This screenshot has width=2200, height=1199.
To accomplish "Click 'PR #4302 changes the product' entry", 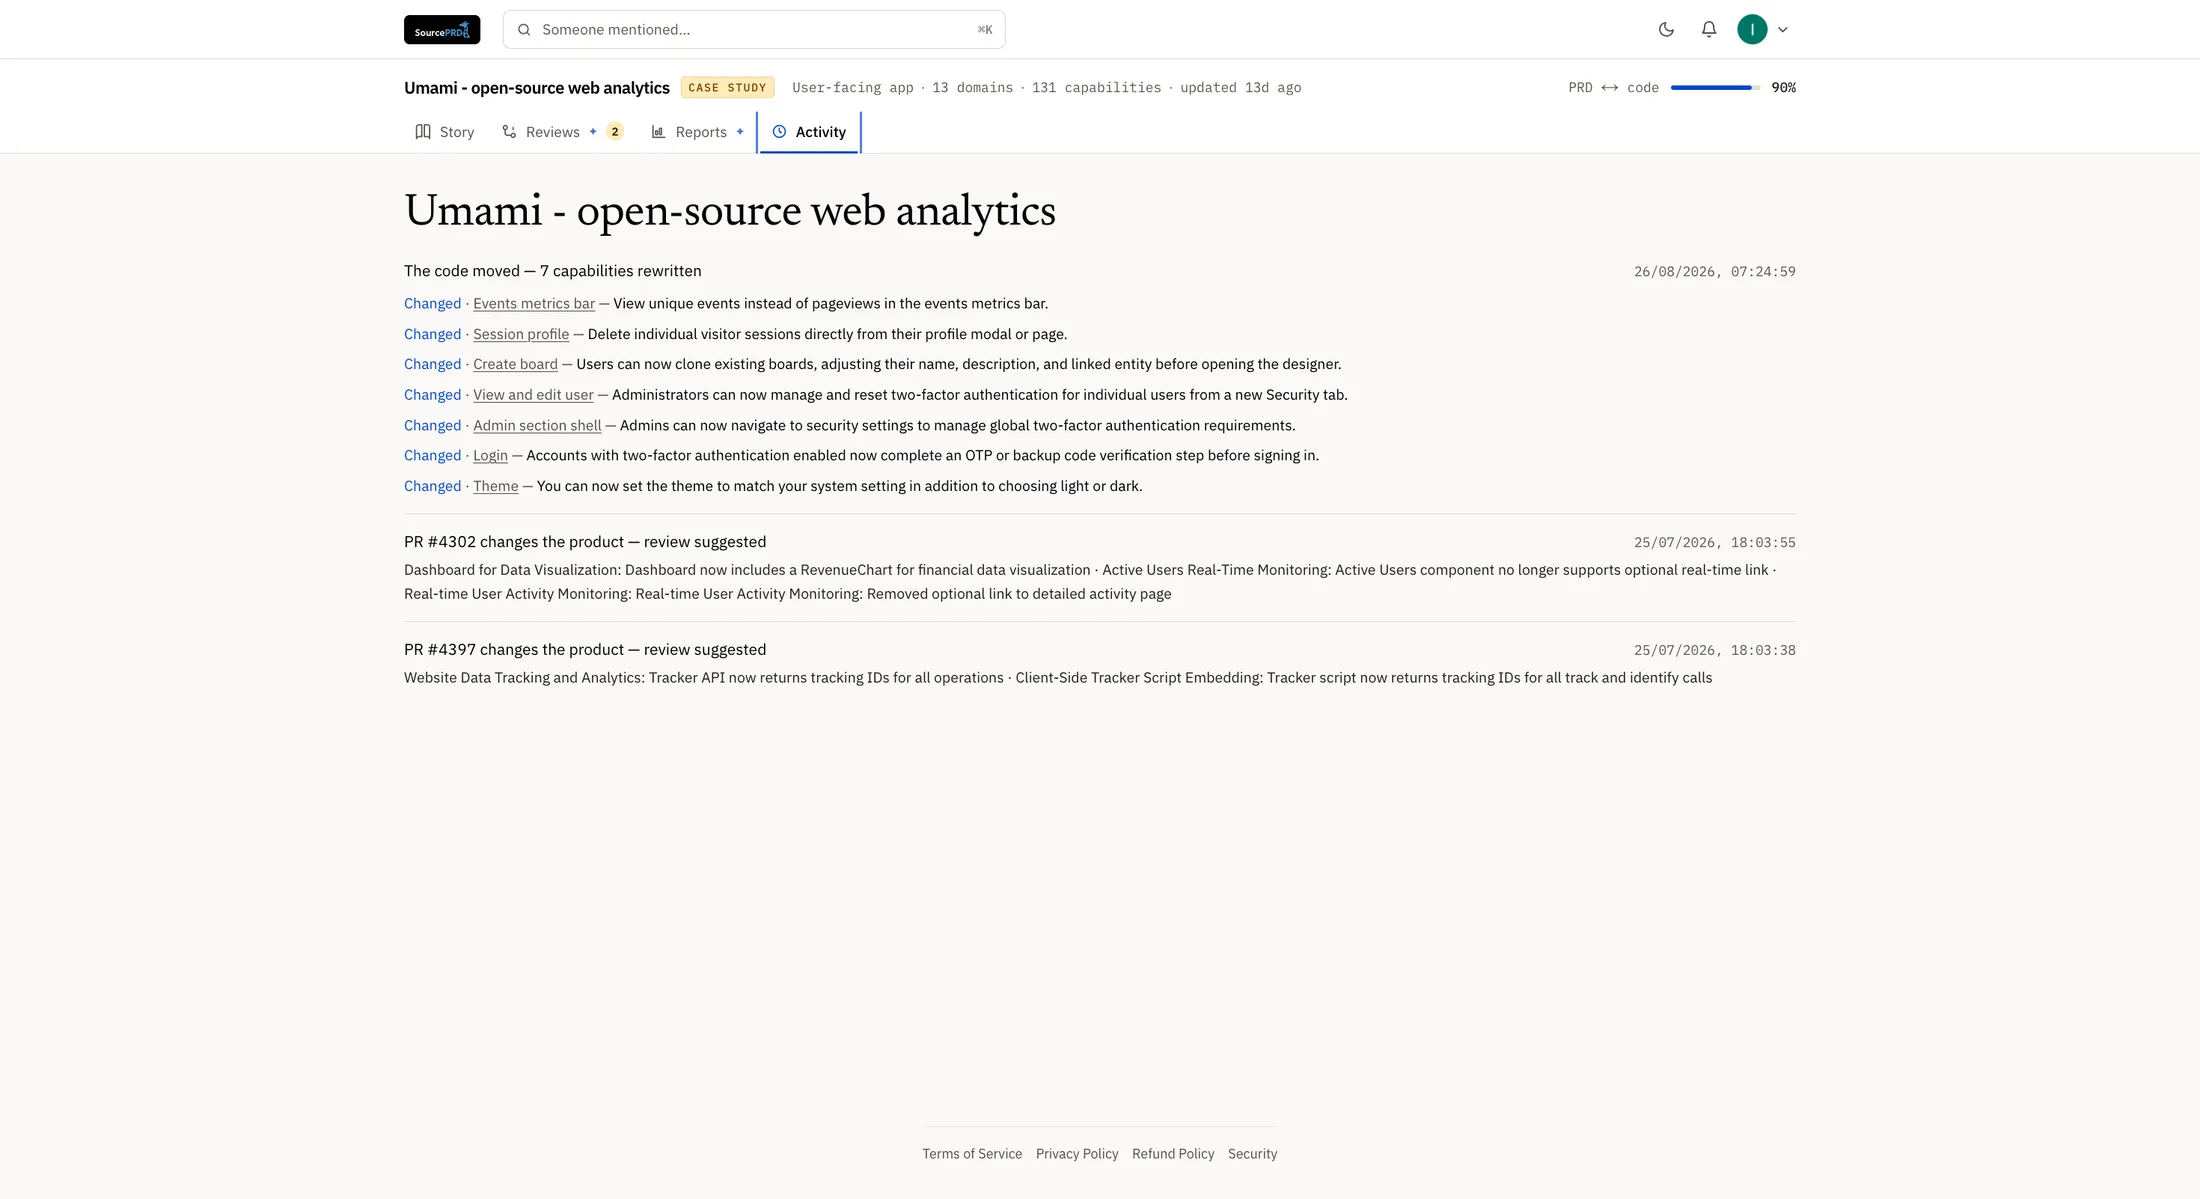I will [x=585, y=542].
